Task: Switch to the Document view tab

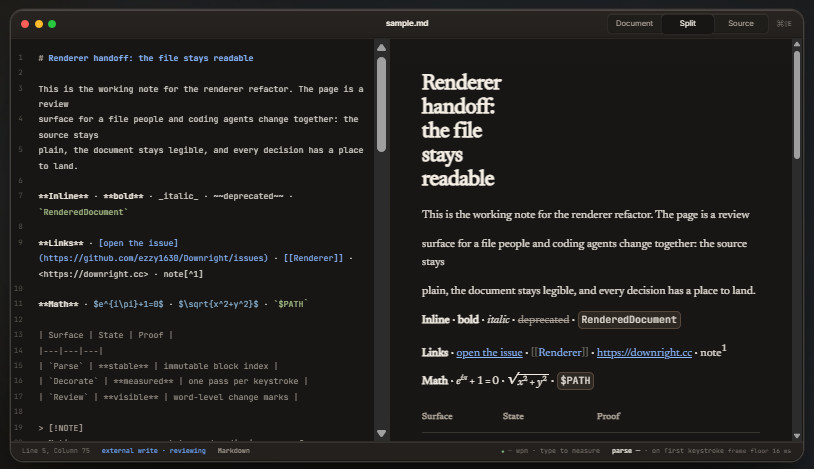Action: tap(634, 23)
